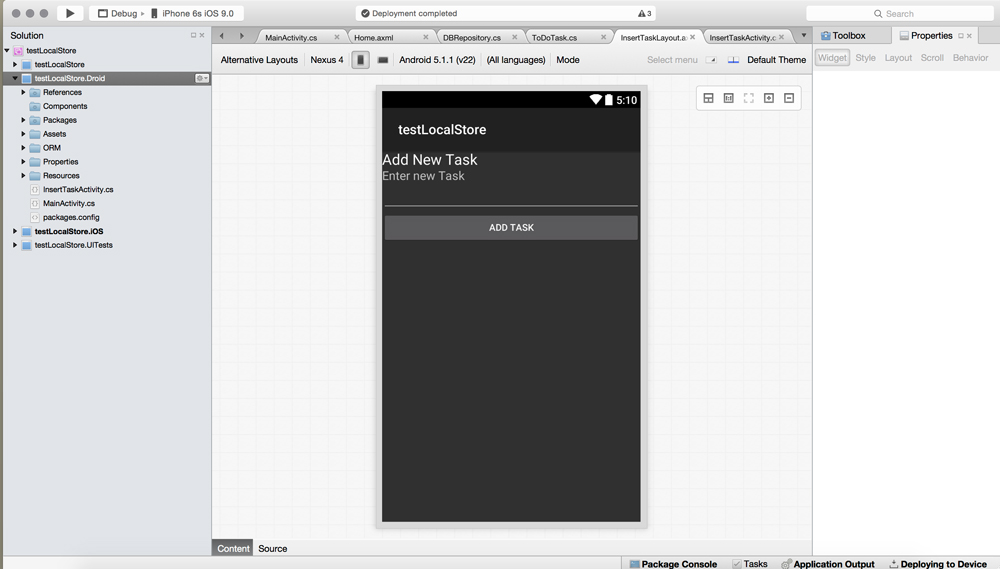This screenshot has width=1000, height=569.
Task: Toggle the Tasks pad in bottom bar
Action: tap(749, 564)
